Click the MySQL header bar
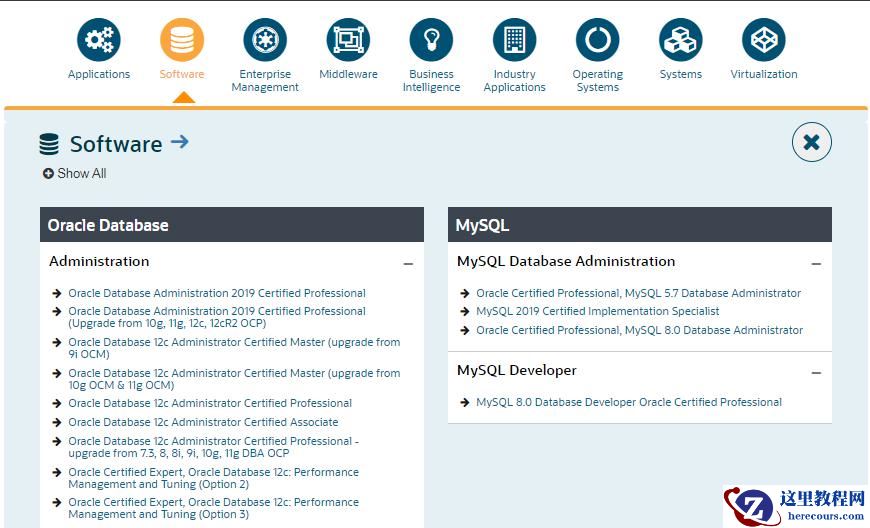The image size is (870, 528). 640,225
